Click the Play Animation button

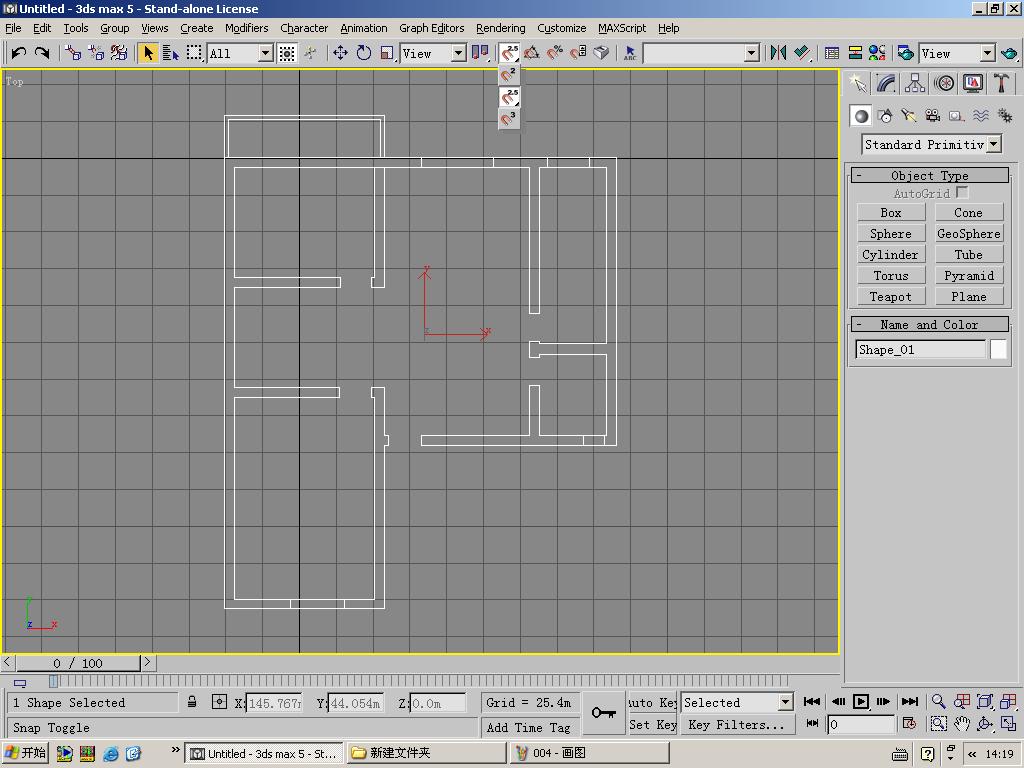[861, 701]
